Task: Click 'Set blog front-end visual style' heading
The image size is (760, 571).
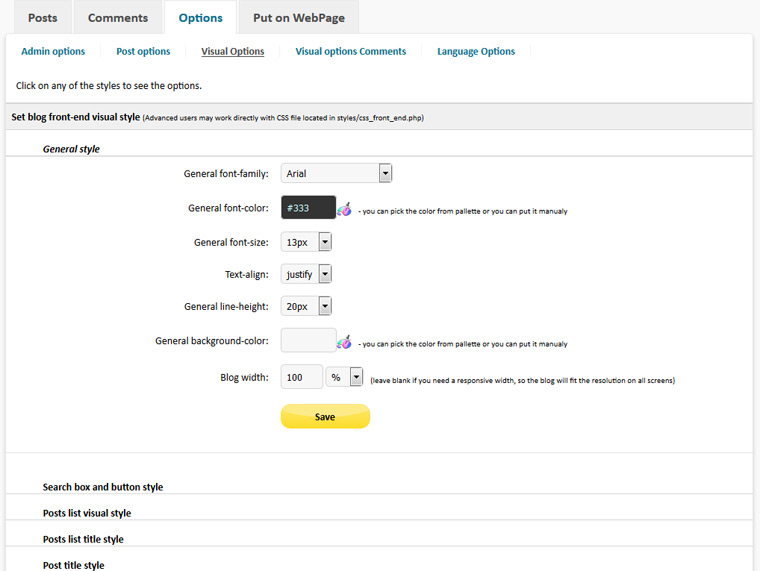Action: click(76, 117)
